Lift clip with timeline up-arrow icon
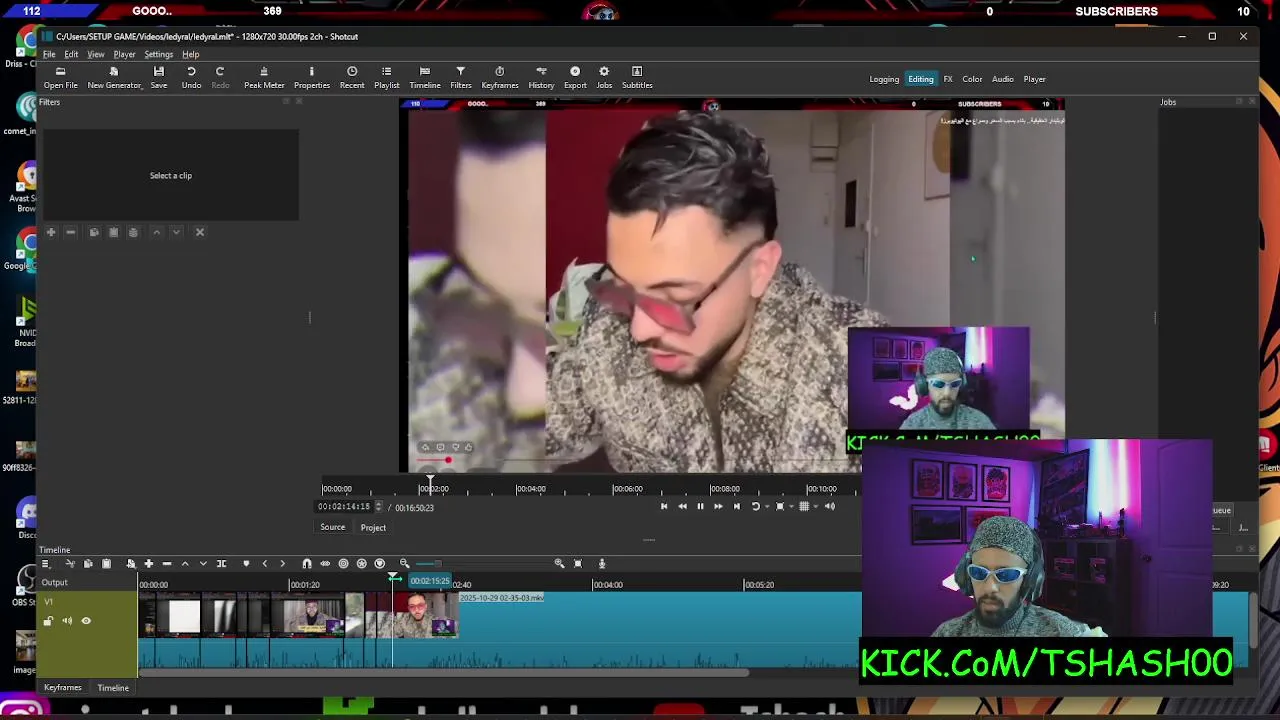 185,564
